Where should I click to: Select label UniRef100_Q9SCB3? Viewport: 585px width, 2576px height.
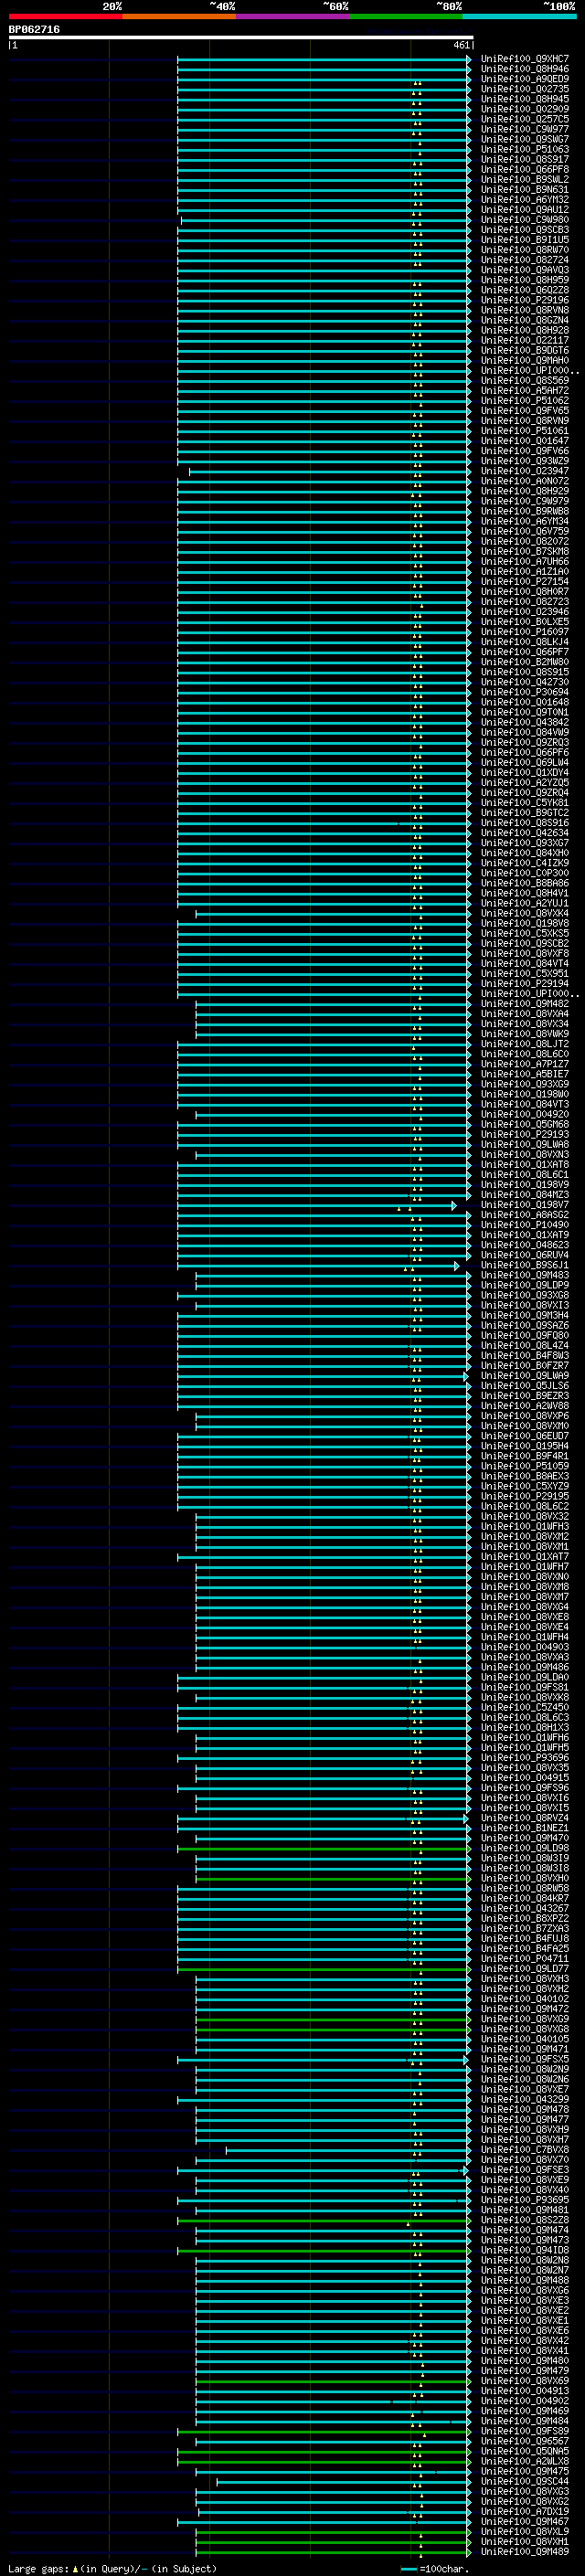[x=525, y=229]
